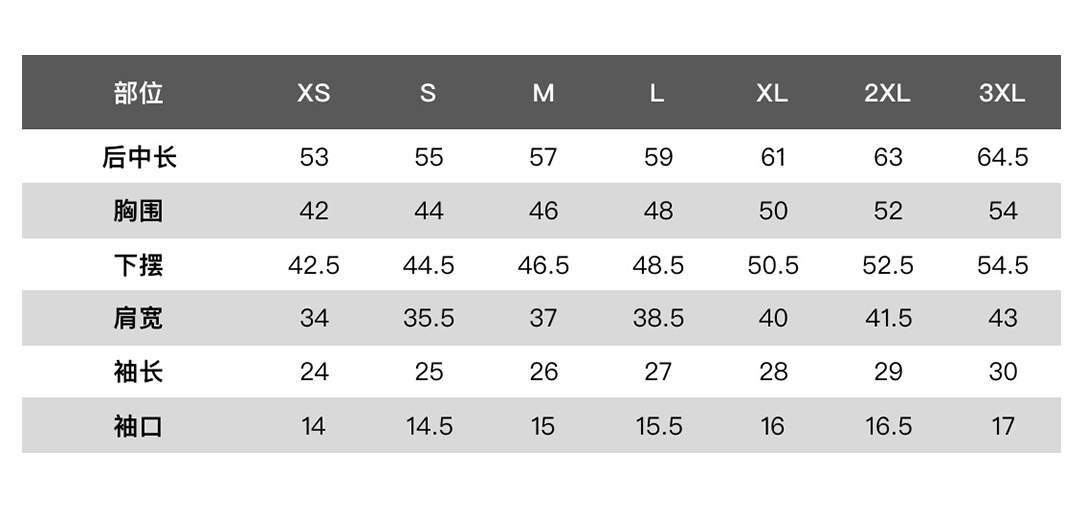Click the 肩宽 row label
The height and width of the screenshot is (509, 1080).
tap(138, 318)
